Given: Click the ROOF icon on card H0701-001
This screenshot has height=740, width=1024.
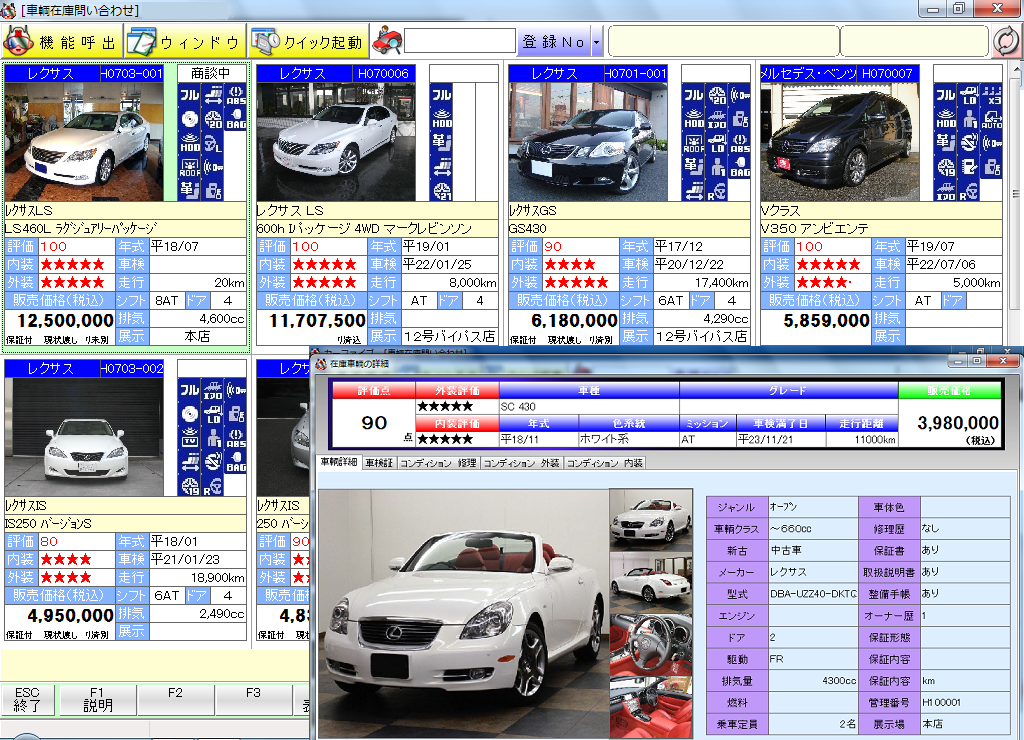Looking at the screenshot, I should [x=694, y=142].
